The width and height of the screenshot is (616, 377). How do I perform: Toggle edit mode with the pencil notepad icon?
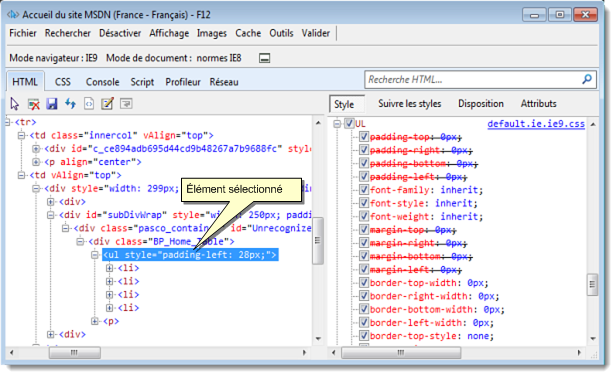pos(107,104)
